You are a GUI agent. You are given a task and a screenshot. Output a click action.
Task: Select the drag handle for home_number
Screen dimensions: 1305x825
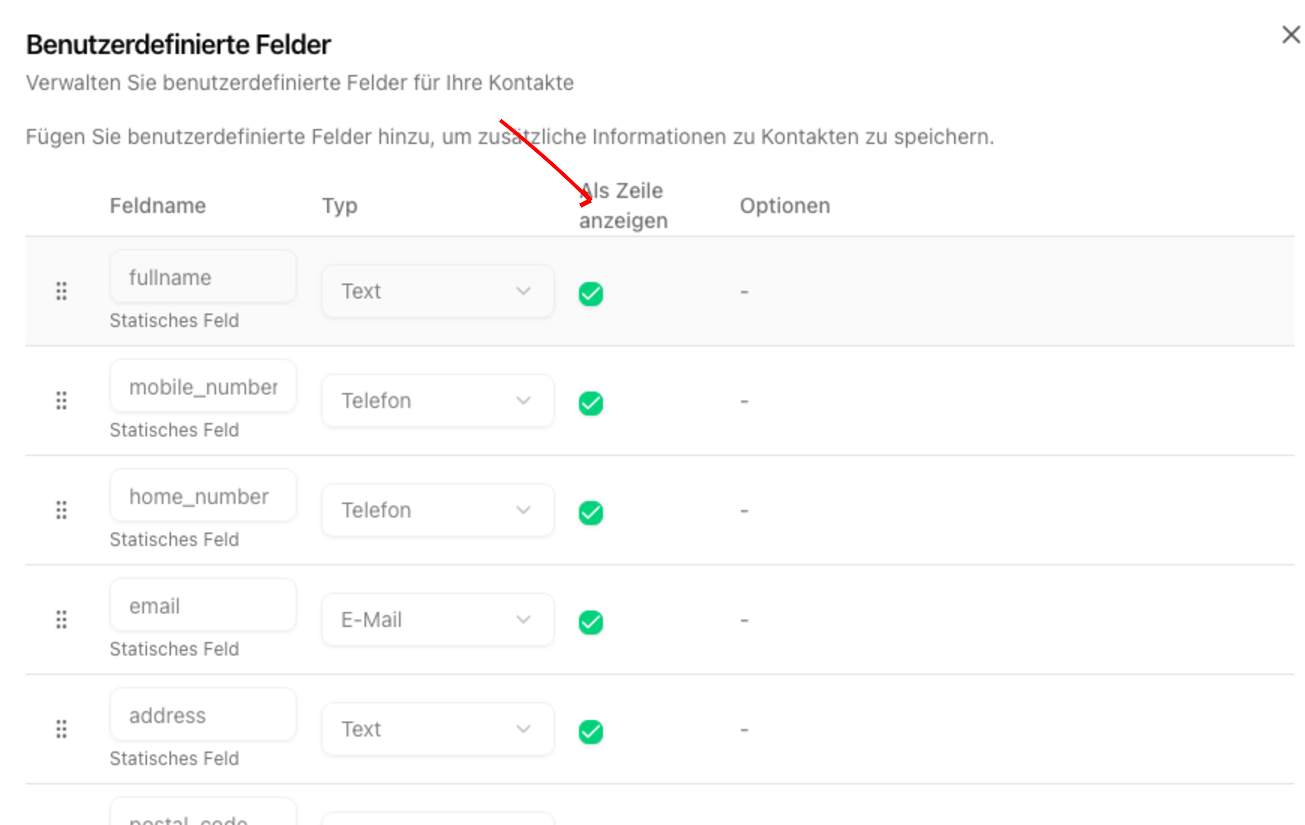[61, 510]
